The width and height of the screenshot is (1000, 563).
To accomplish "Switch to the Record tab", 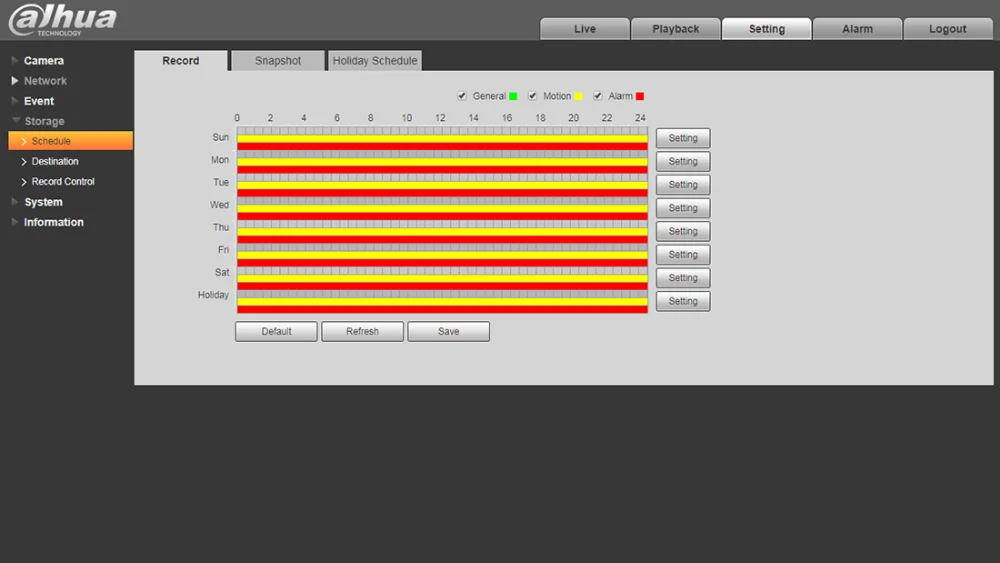I will [x=180, y=61].
